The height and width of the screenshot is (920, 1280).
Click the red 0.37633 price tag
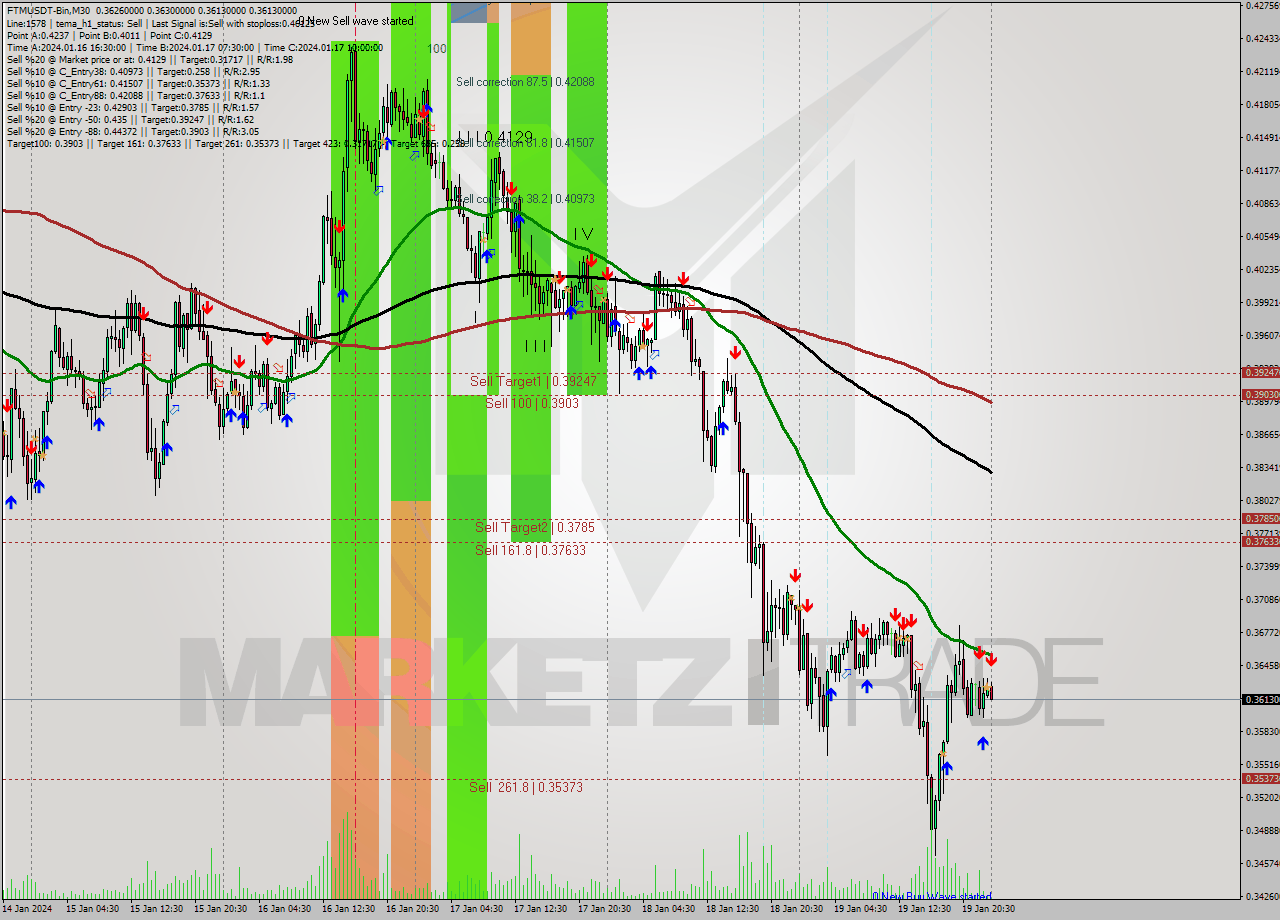pyautogui.click(x=1260, y=541)
